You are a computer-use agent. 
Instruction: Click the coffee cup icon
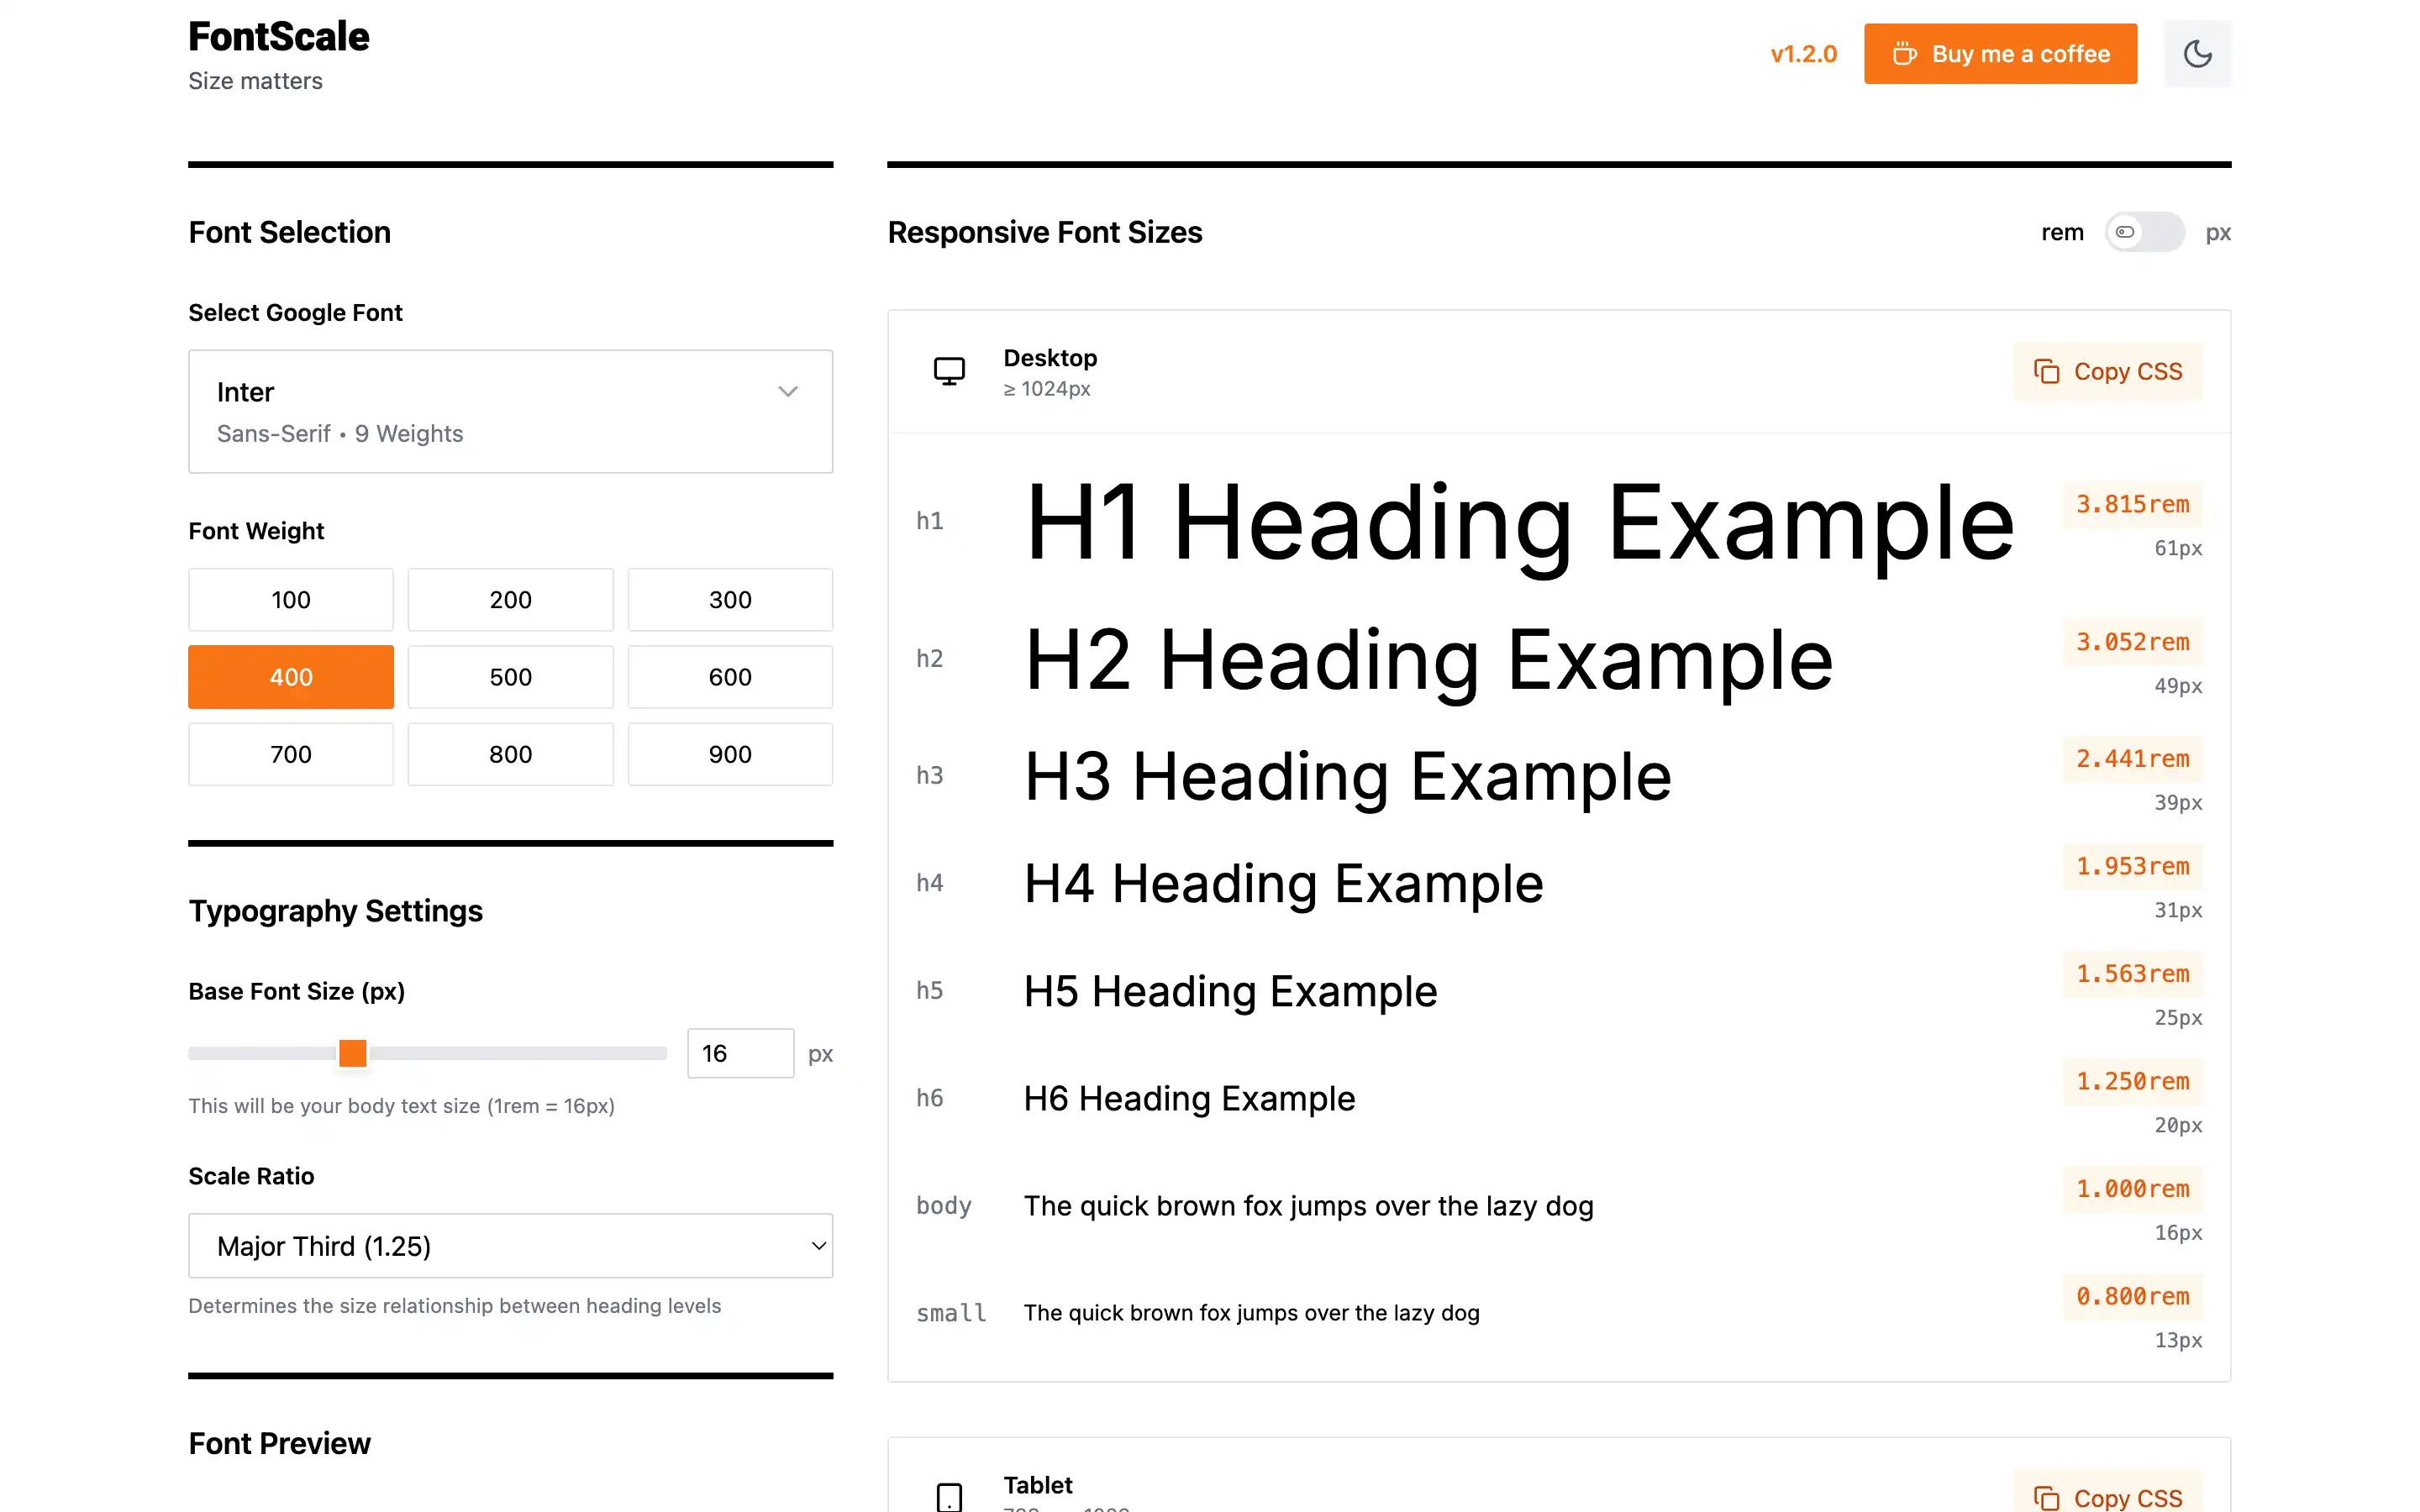pos(1904,54)
